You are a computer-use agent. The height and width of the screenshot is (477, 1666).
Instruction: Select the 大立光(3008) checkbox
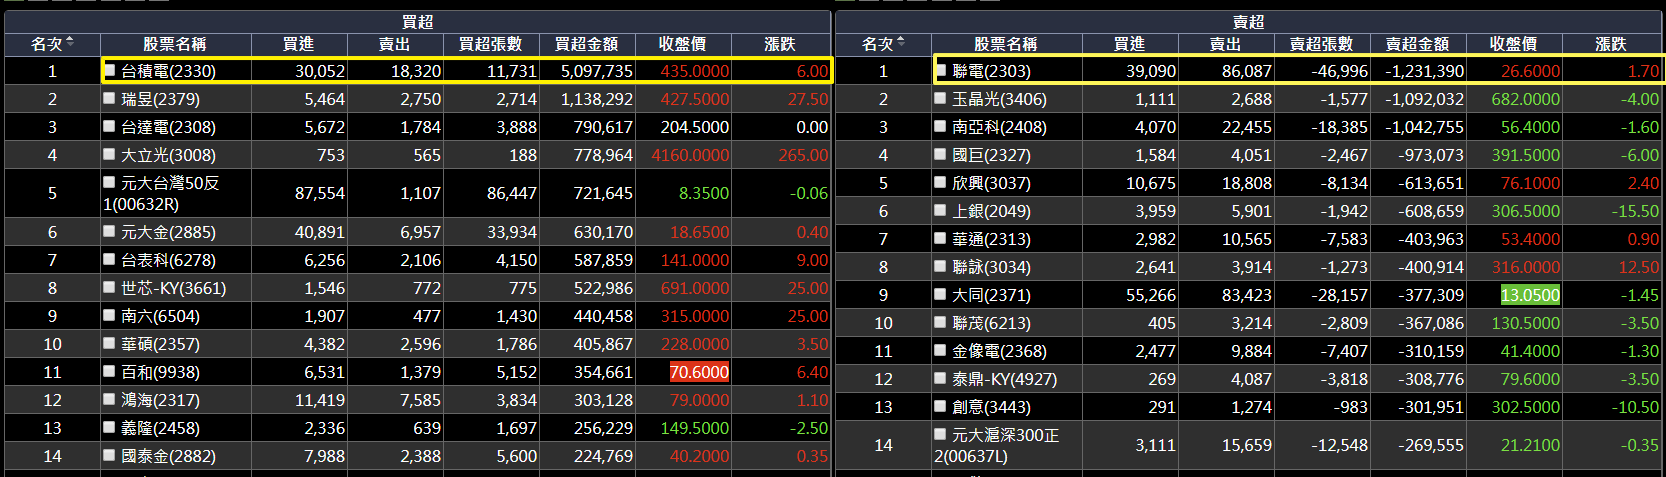click(x=110, y=154)
